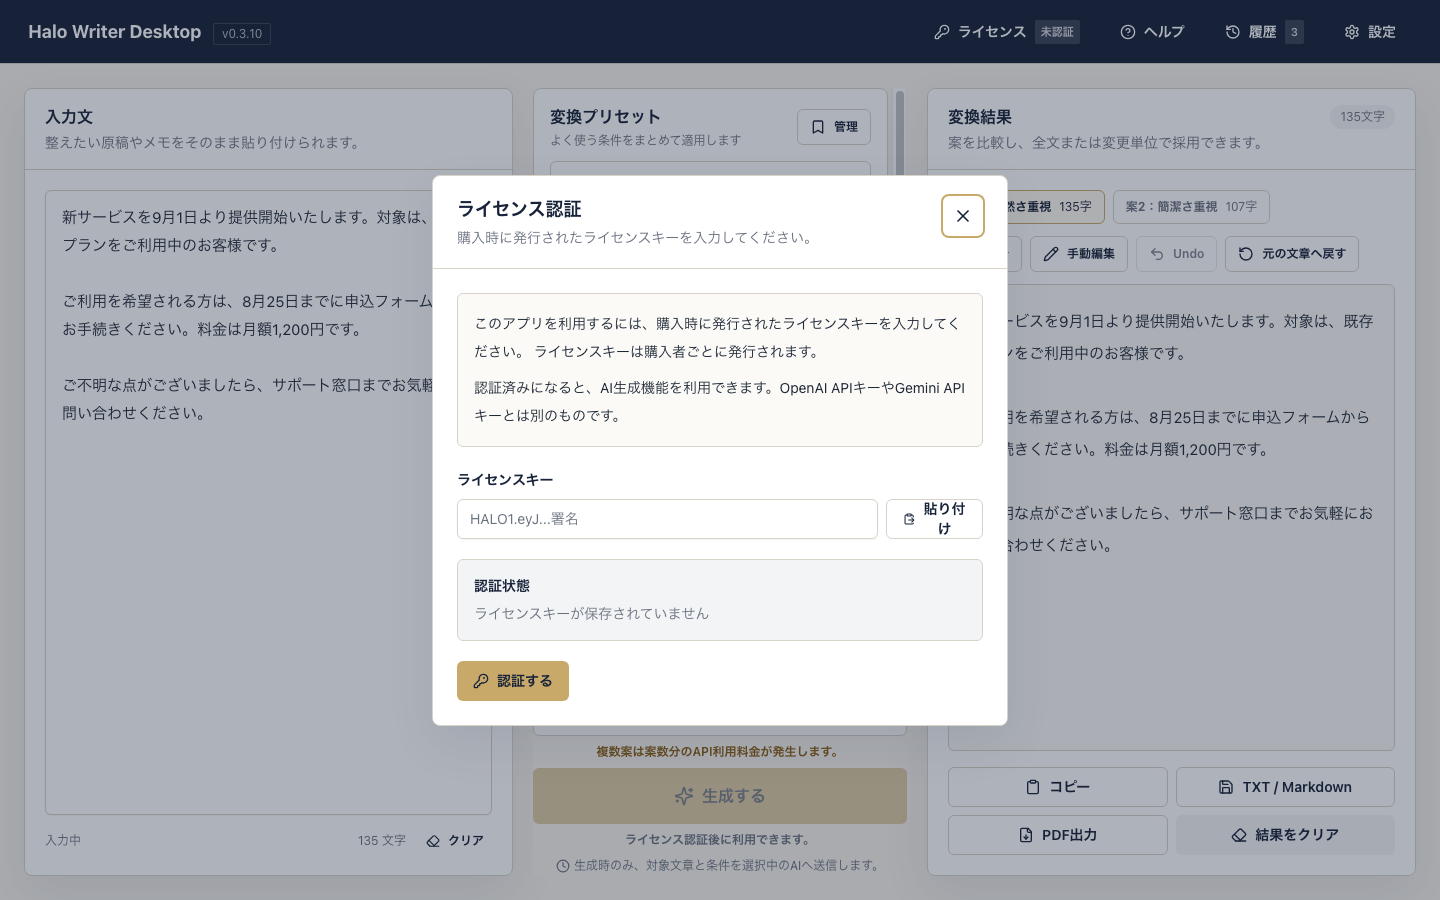Viewport: 1440px width, 900px height.
Task: Open 設定 settings
Action: (x=1370, y=32)
